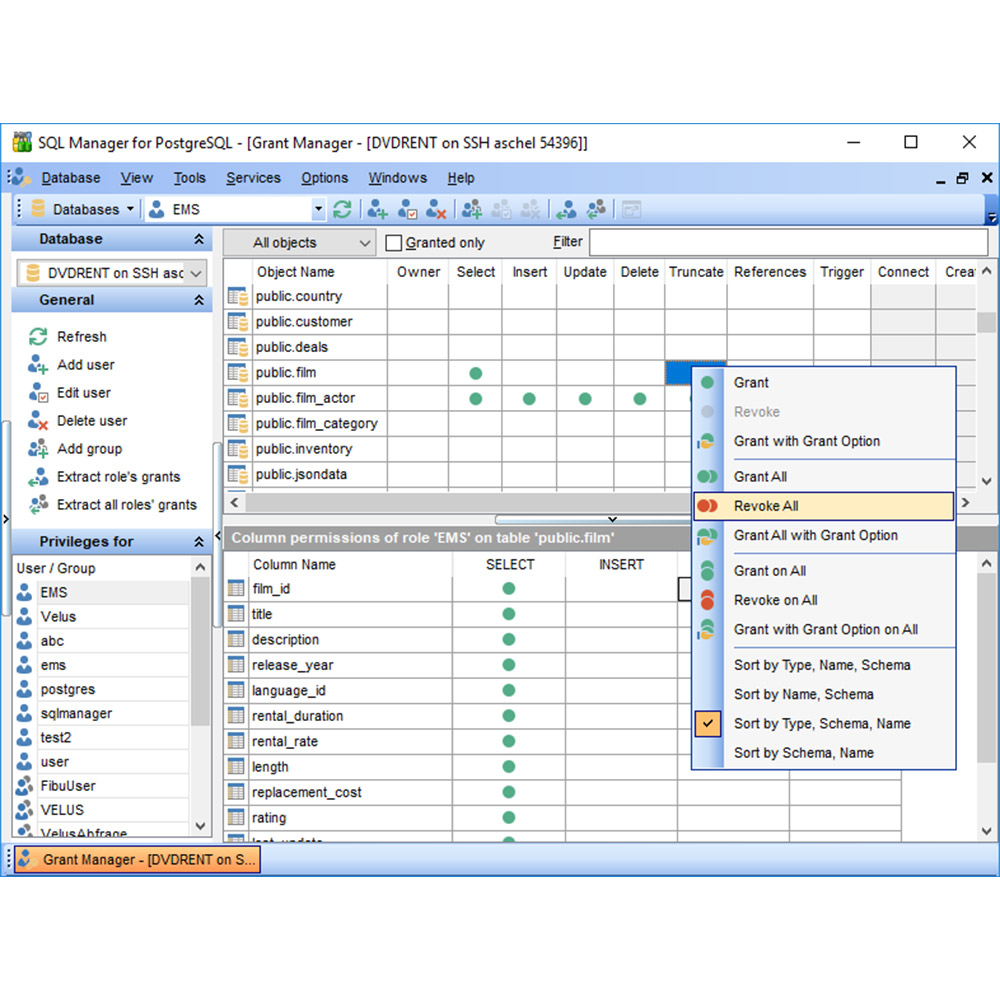Click the group icon next to FibuUser
The width and height of the screenshot is (1000, 1000).
click(24, 786)
